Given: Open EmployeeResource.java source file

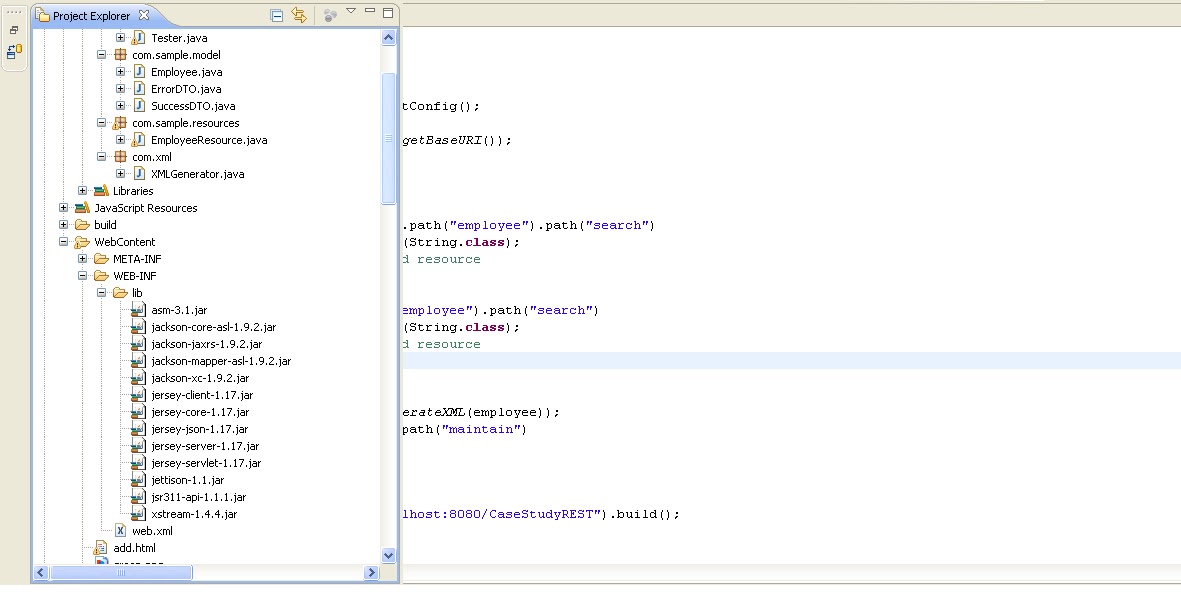Looking at the screenshot, I should click(209, 140).
